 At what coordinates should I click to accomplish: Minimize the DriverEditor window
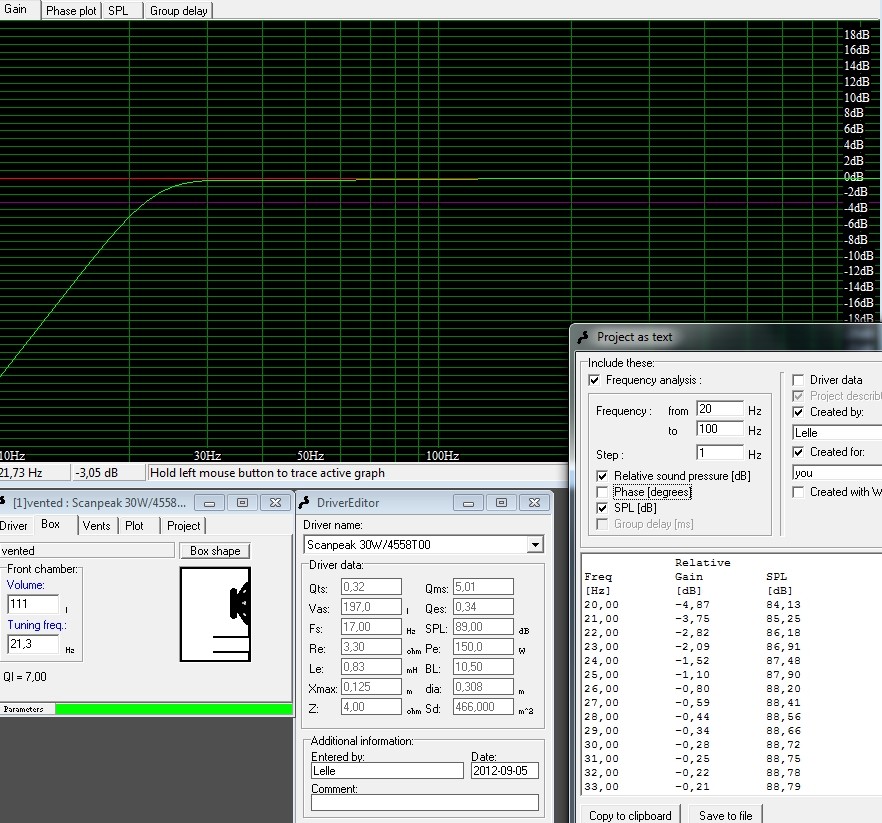coord(468,503)
